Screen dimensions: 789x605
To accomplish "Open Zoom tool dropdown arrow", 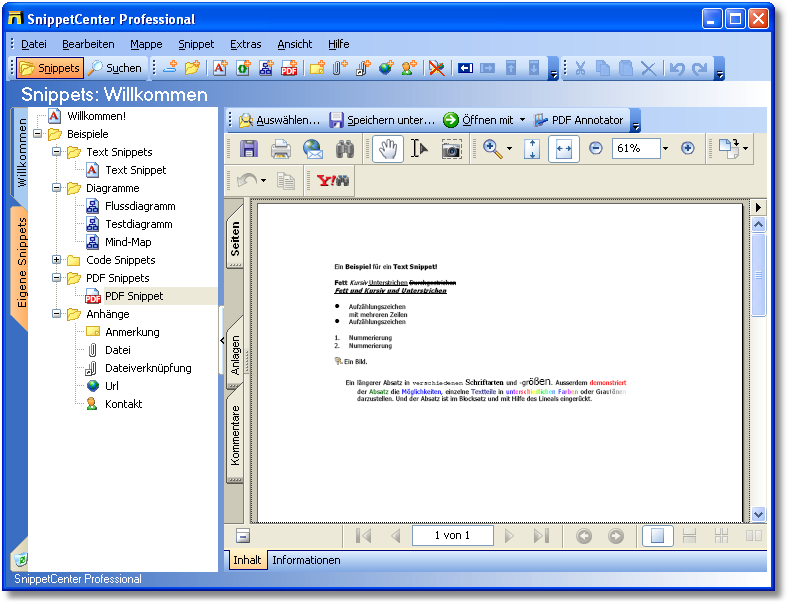I will tap(509, 149).
